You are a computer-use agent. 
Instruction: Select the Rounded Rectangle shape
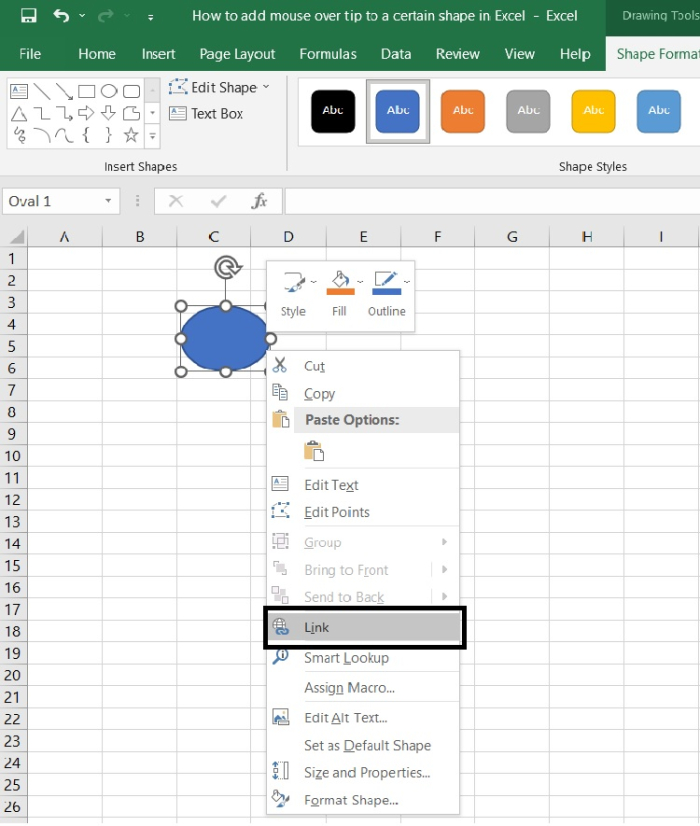pyautogui.click(x=131, y=91)
